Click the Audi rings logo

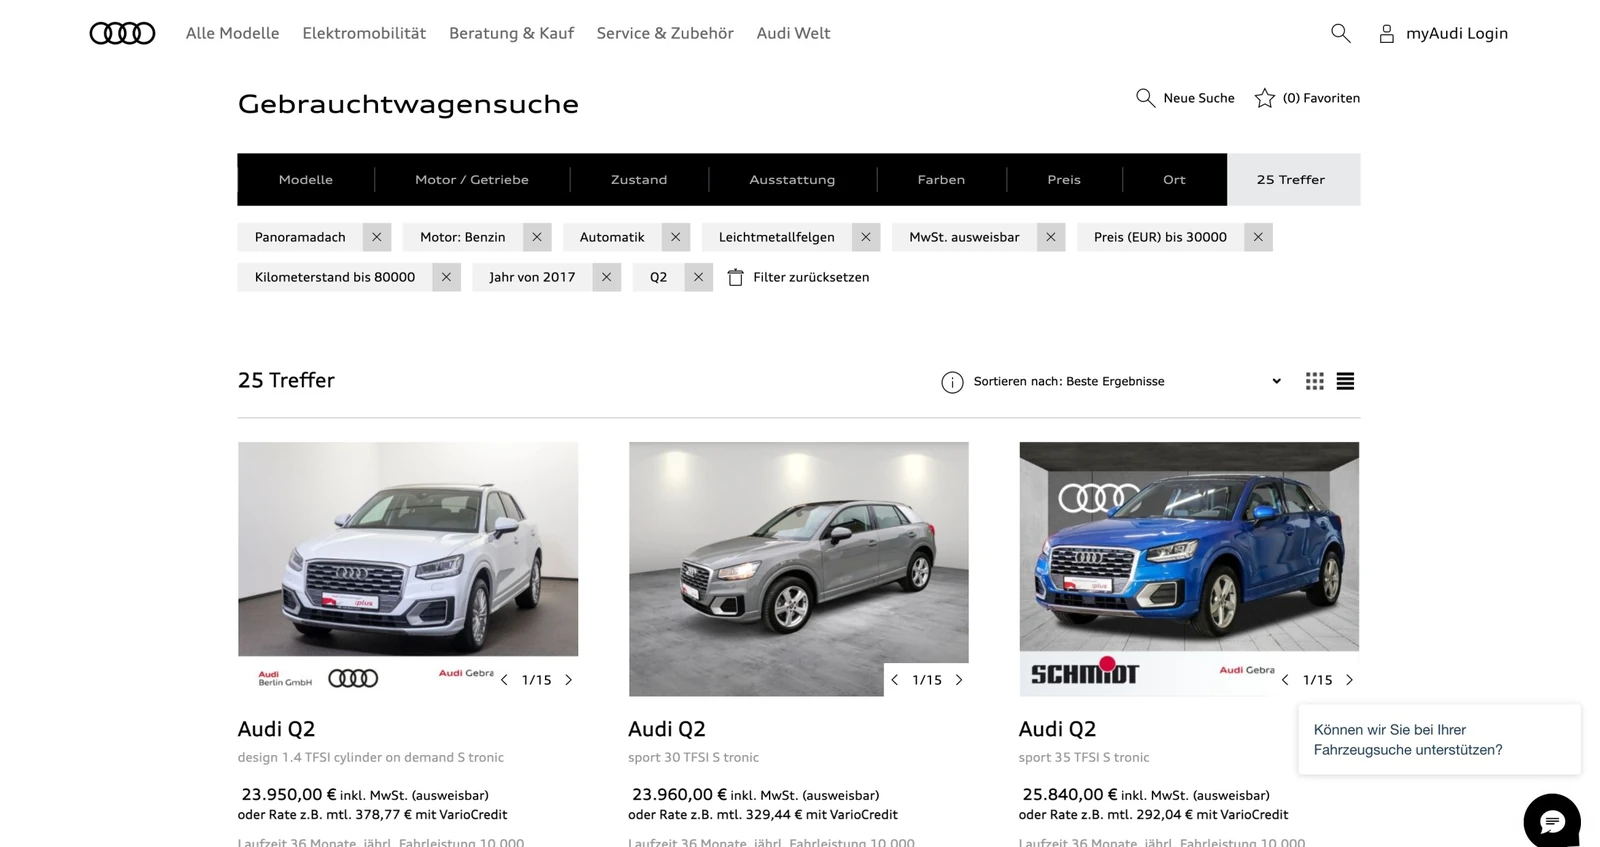(122, 33)
